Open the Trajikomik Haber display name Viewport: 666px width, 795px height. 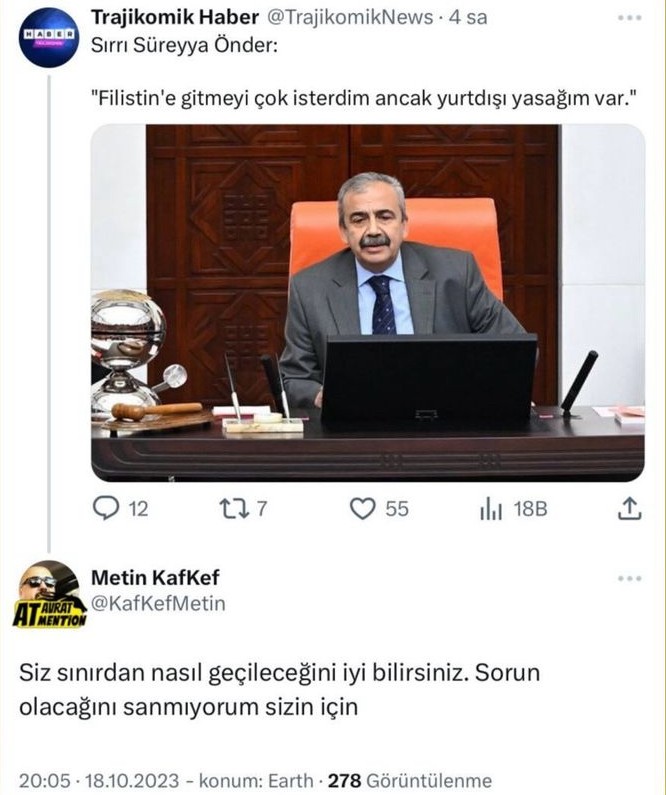point(175,18)
